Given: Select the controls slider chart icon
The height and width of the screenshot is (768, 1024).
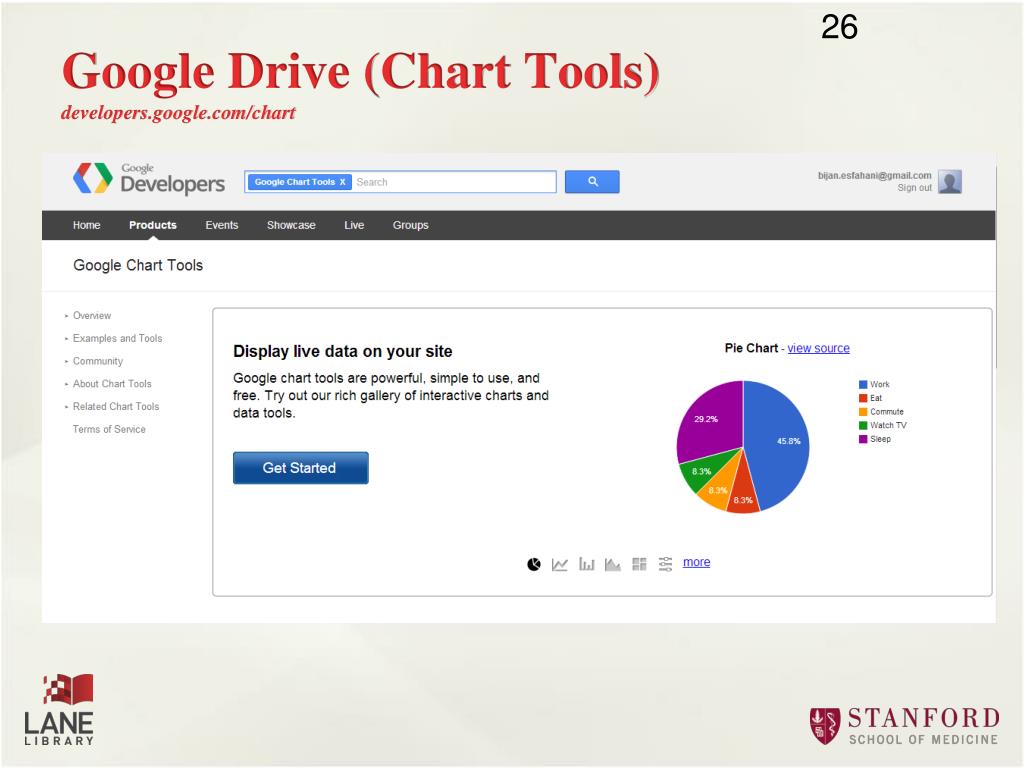Looking at the screenshot, I should tap(665, 564).
